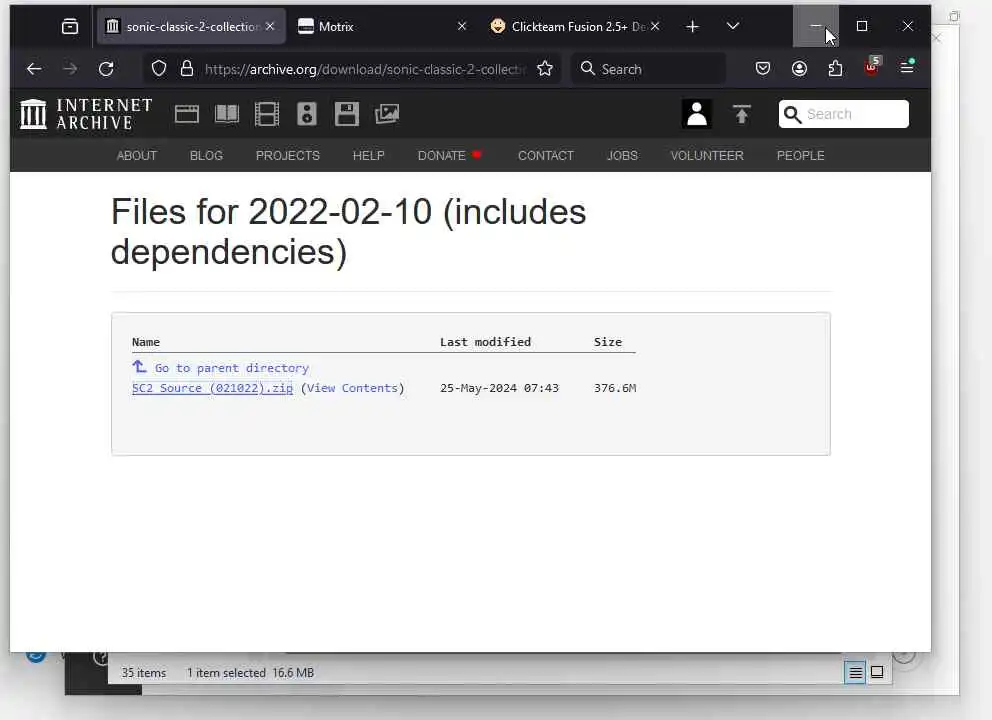Screen dimensions: 992x720
Task: Click the Name column header
Action: point(146,342)
